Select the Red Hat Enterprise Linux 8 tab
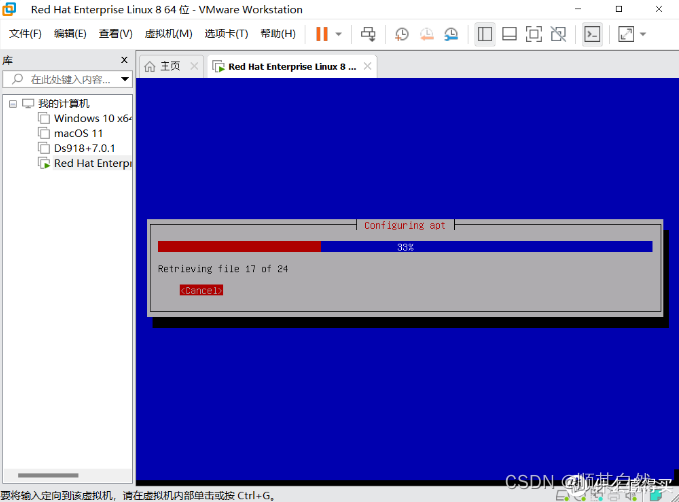 tap(292, 66)
